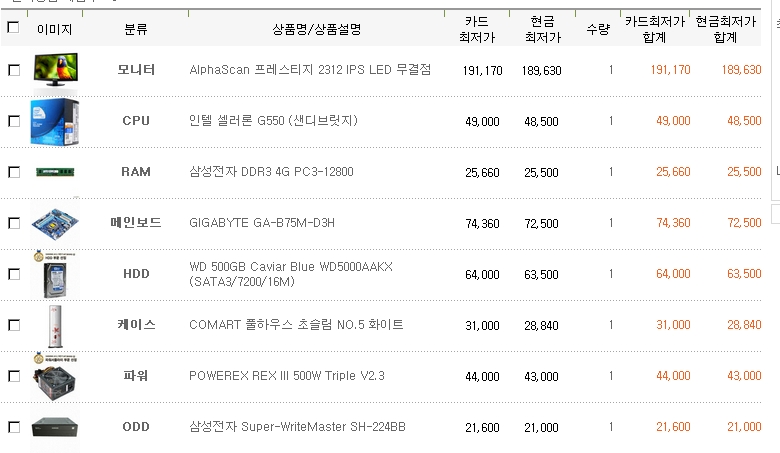Click the WD hard drive image

click(55, 274)
